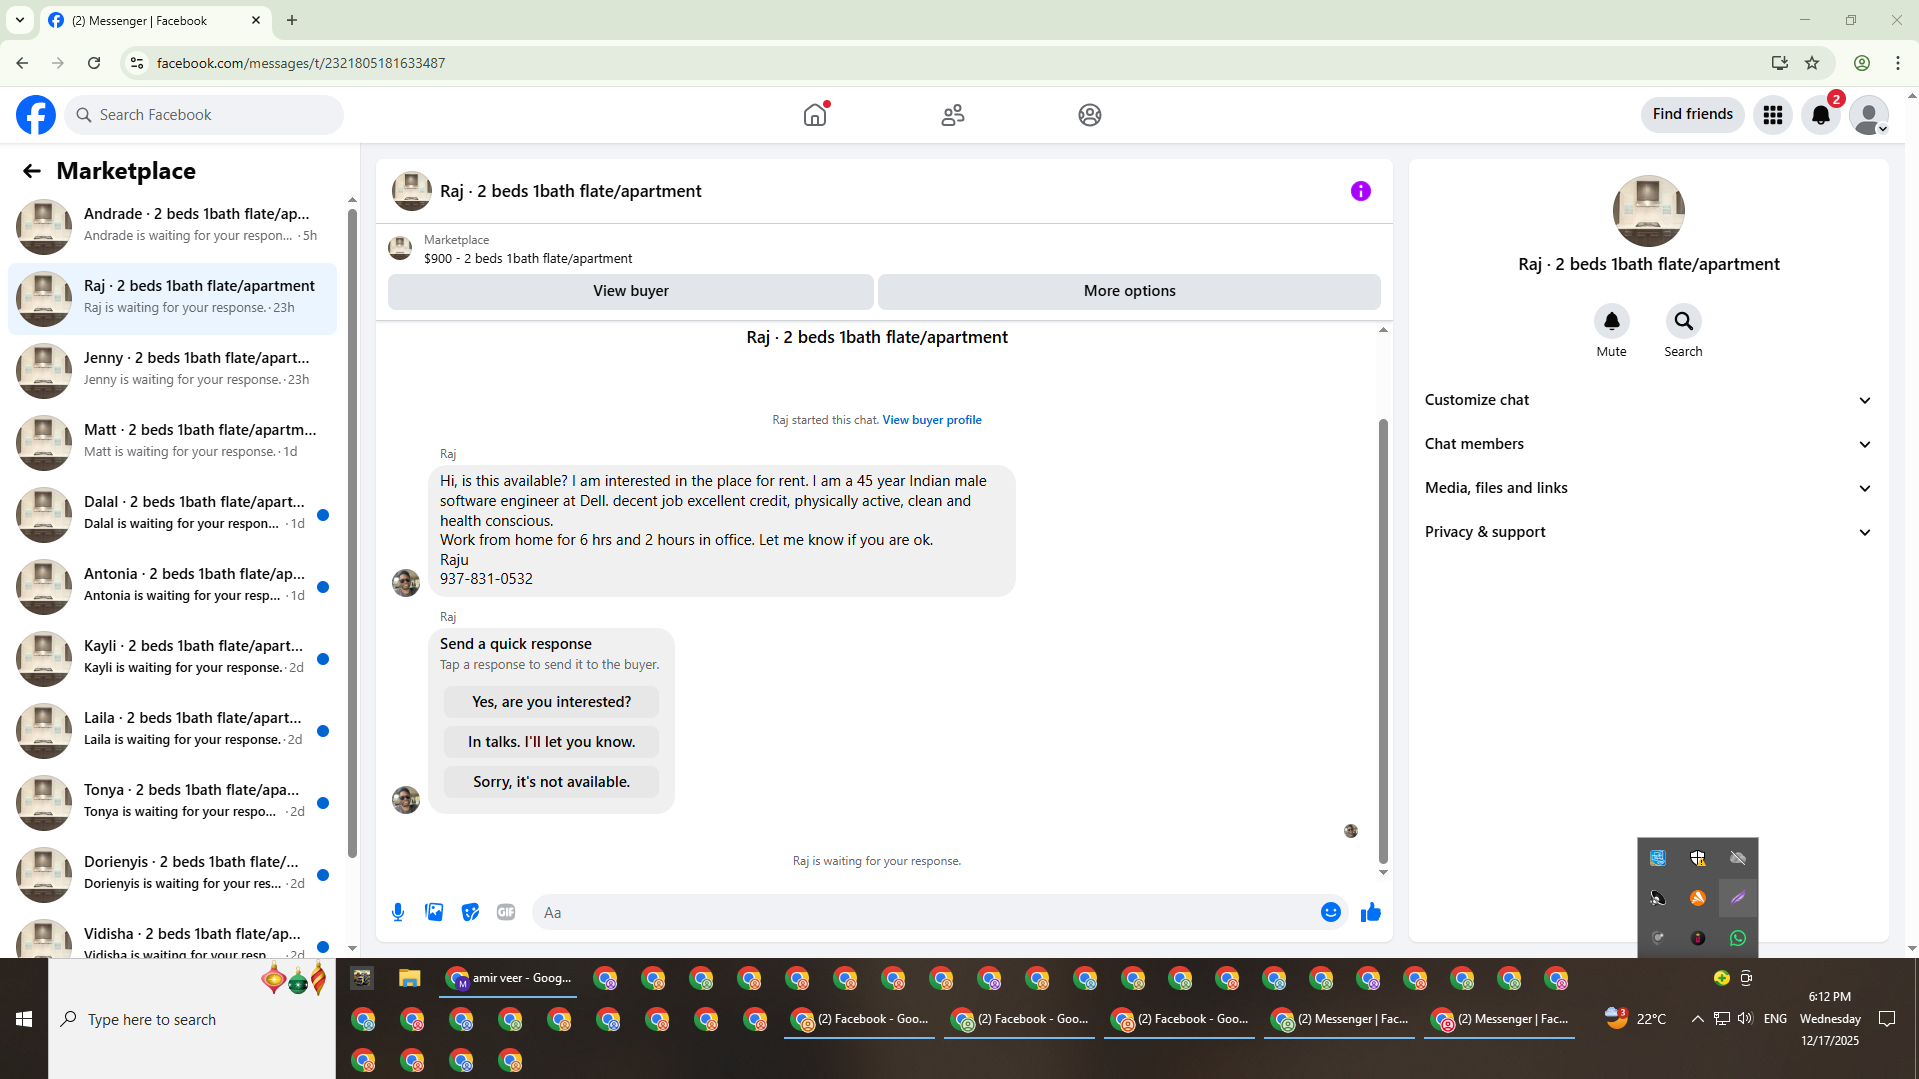Open the View buyer profile link

pos(932,420)
